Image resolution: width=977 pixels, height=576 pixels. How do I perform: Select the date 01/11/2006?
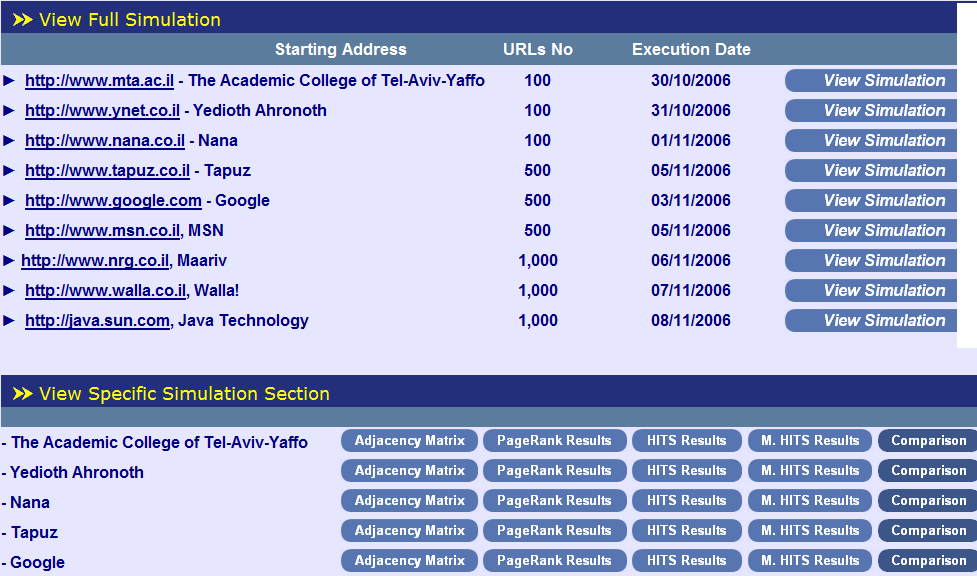691,140
